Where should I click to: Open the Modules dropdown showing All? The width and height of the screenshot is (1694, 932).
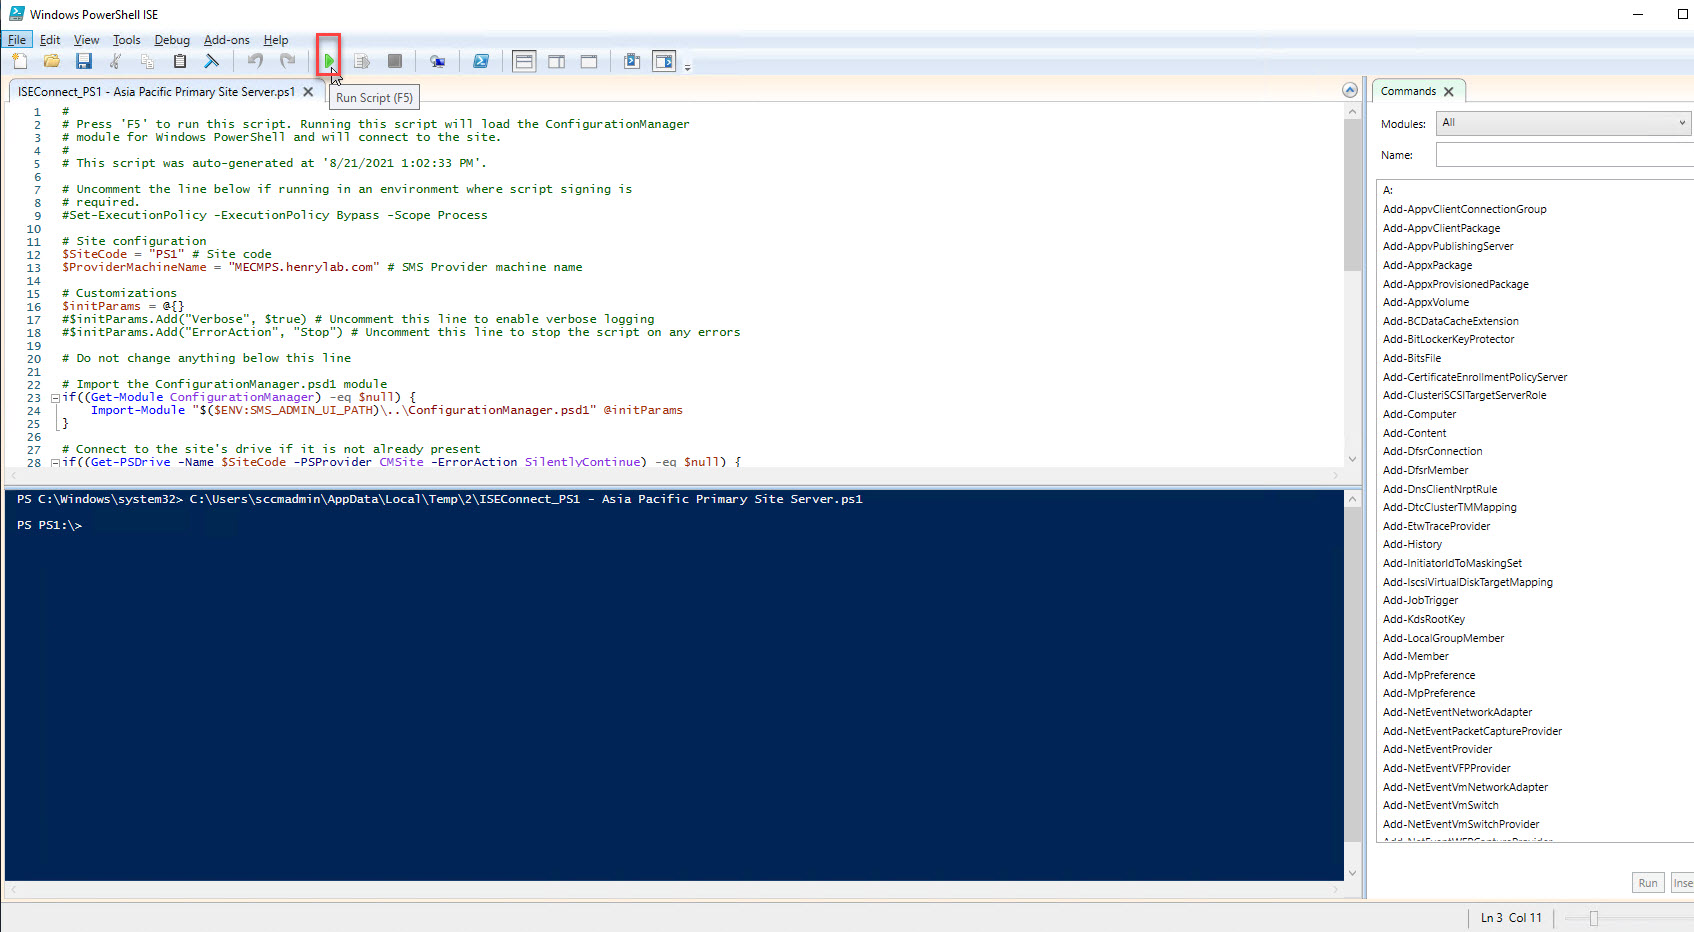(1563, 123)
